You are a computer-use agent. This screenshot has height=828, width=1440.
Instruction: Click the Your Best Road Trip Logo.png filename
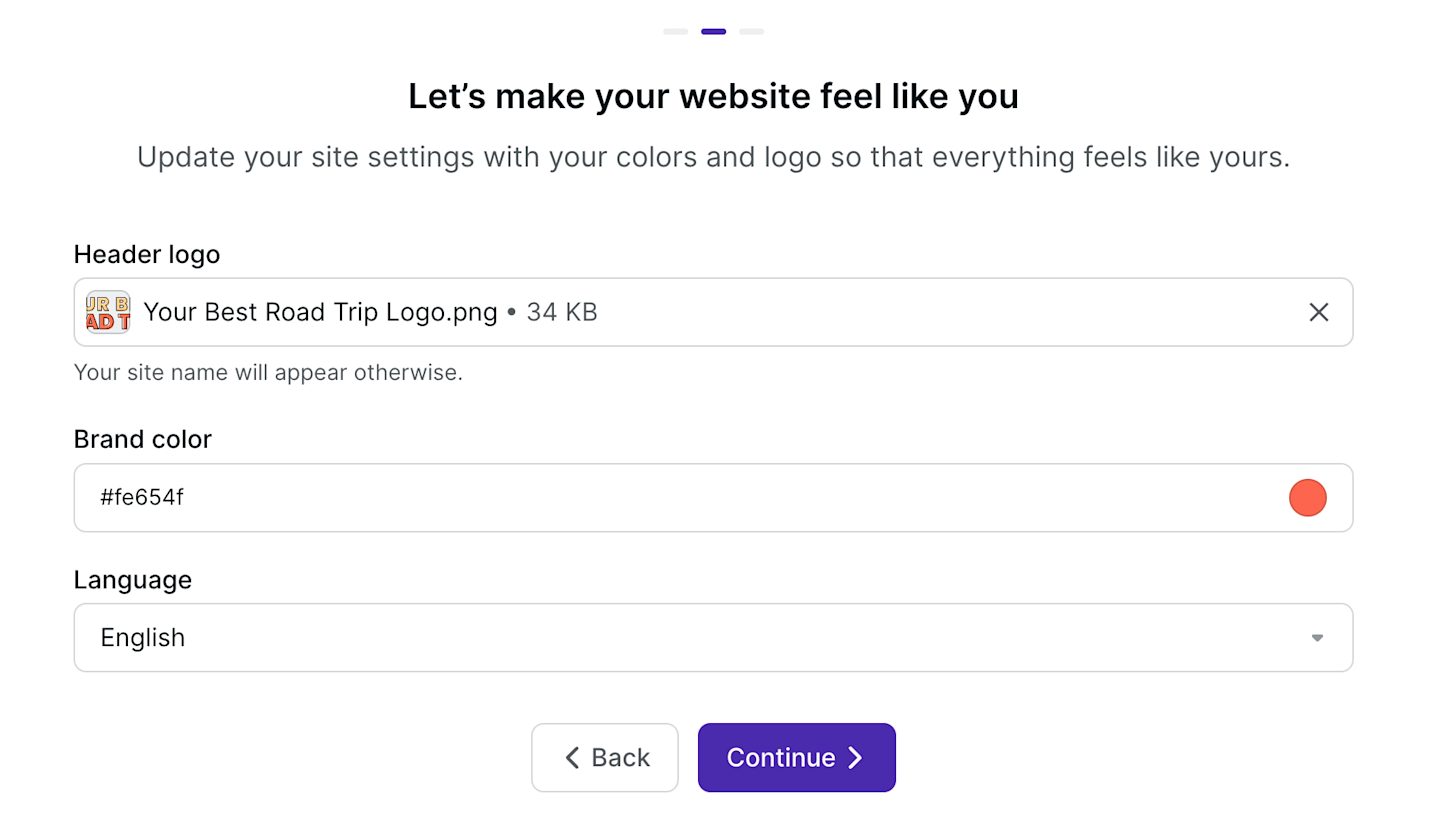tap(320, 312)
